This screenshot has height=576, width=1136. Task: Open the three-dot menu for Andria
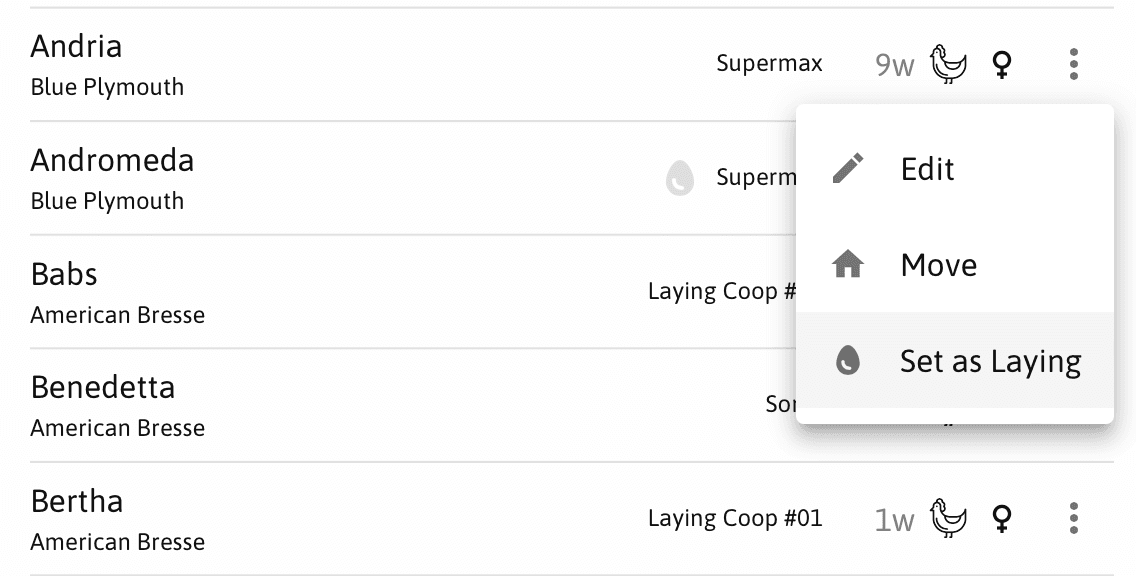click(1074, 64)
